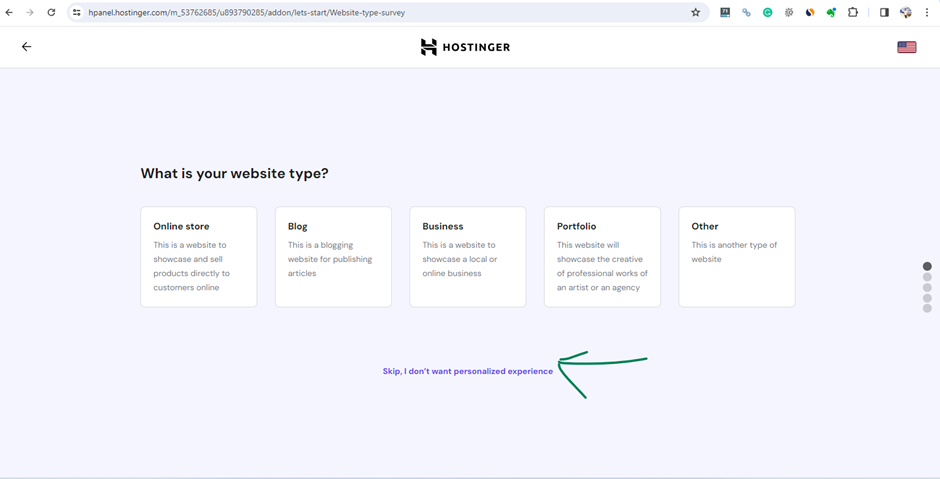Click the Hostinger logo

click(x=465, y=47)
